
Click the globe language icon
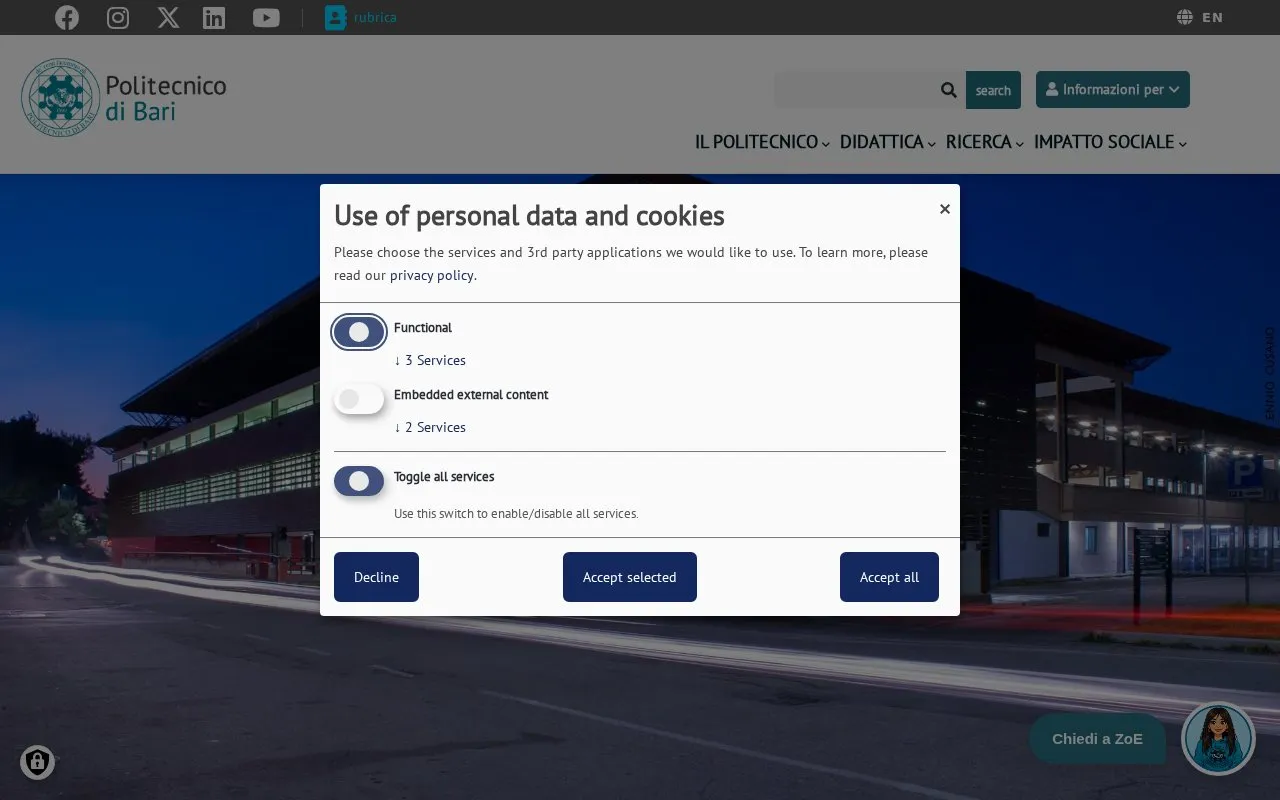pyautogui.click(x=1185, y=17)
